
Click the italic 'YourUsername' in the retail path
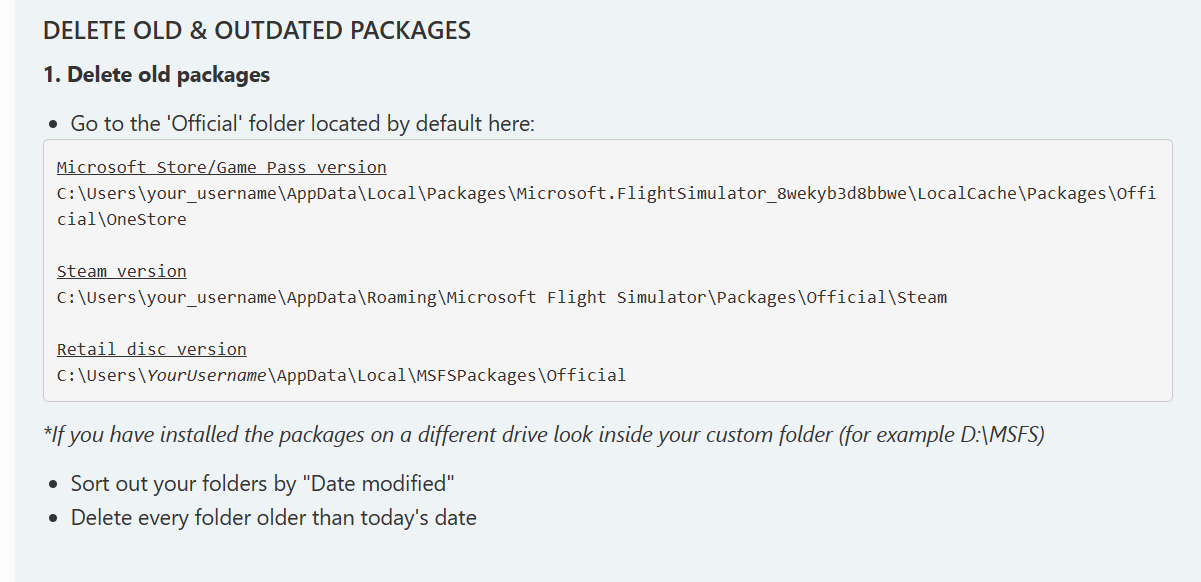tap(206, 376)
